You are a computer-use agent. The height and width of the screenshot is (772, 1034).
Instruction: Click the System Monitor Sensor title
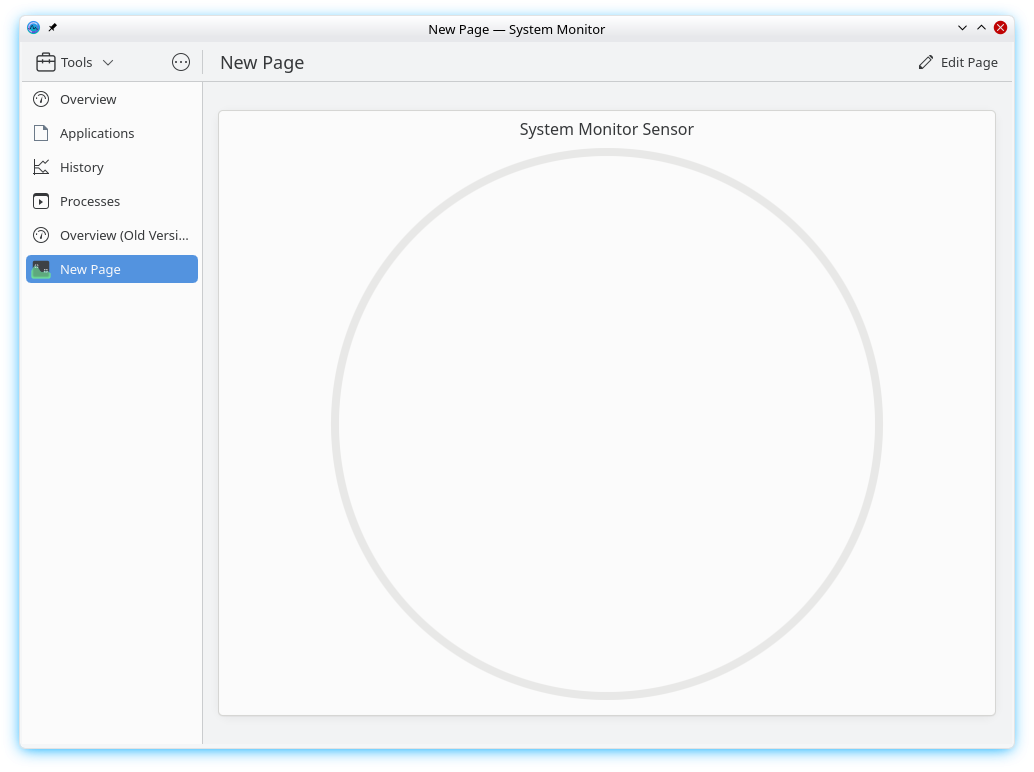606,129
